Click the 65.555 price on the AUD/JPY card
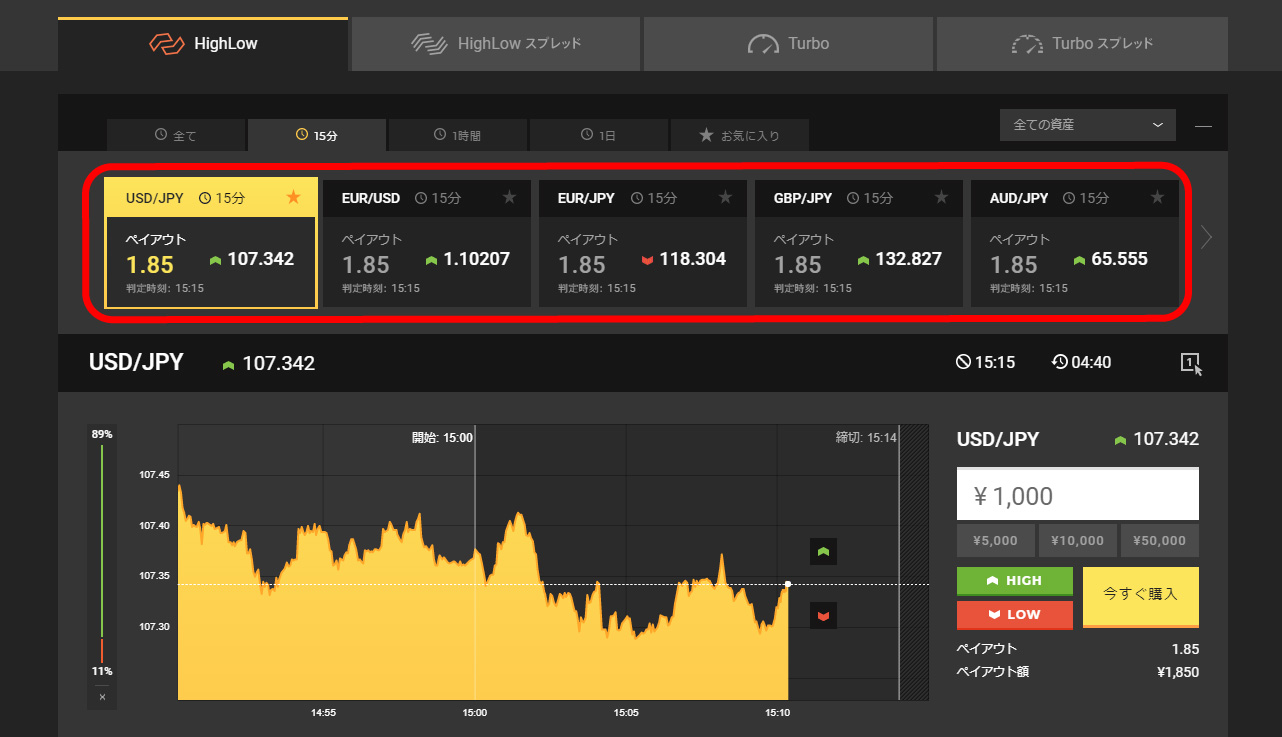The width and height of the screenshot is (1282, 737). pos(1119,259)
